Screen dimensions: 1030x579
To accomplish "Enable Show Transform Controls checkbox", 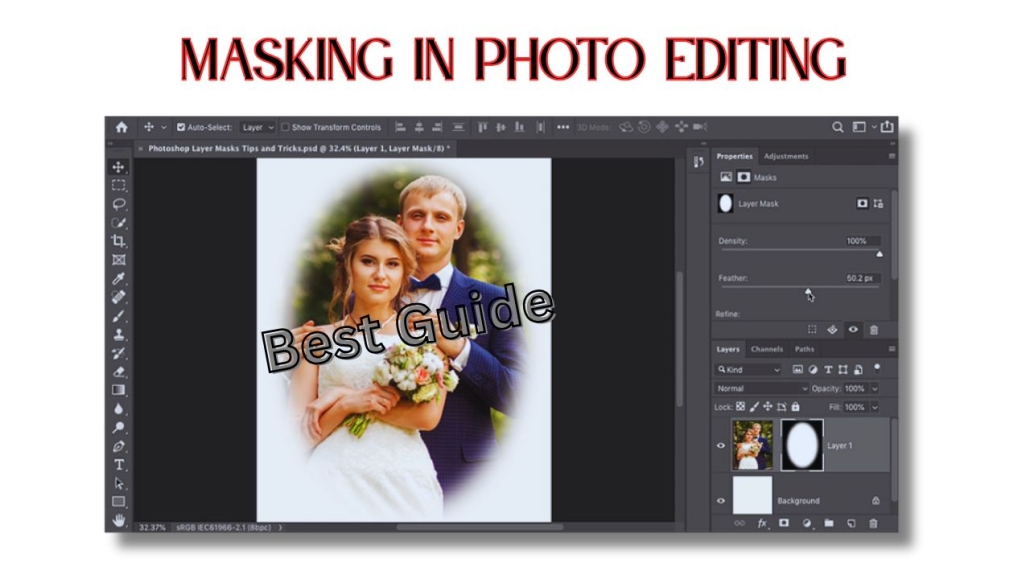I will coord(285,128).
